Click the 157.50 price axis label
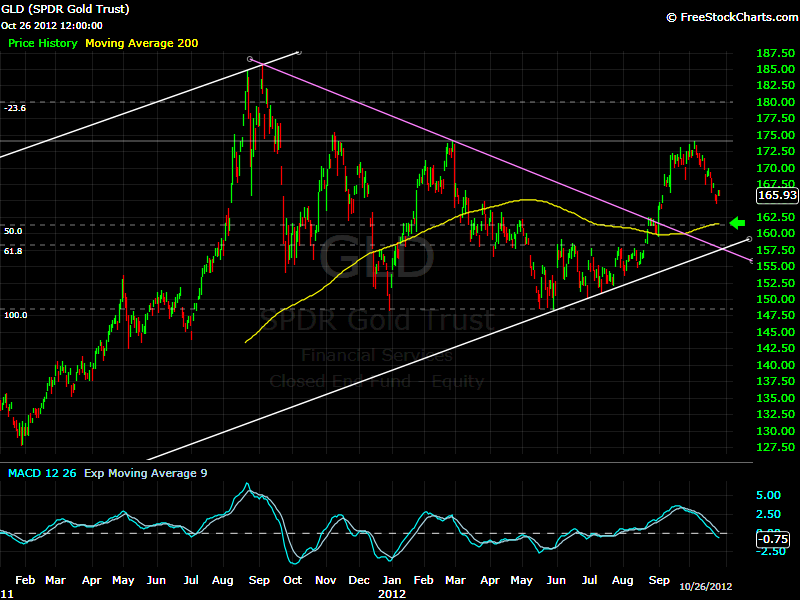Image resolution: width=800 pixels, height=600 pixels. (776, 250)
